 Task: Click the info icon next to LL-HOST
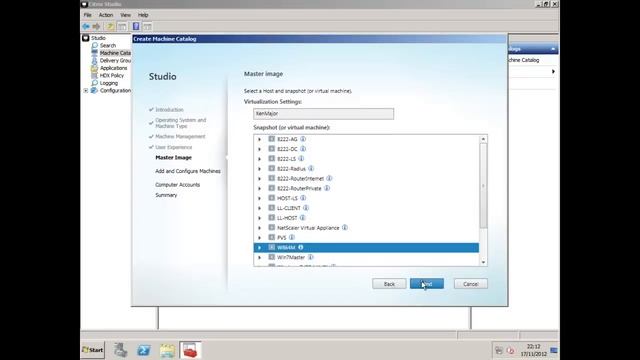coord(303,218)
